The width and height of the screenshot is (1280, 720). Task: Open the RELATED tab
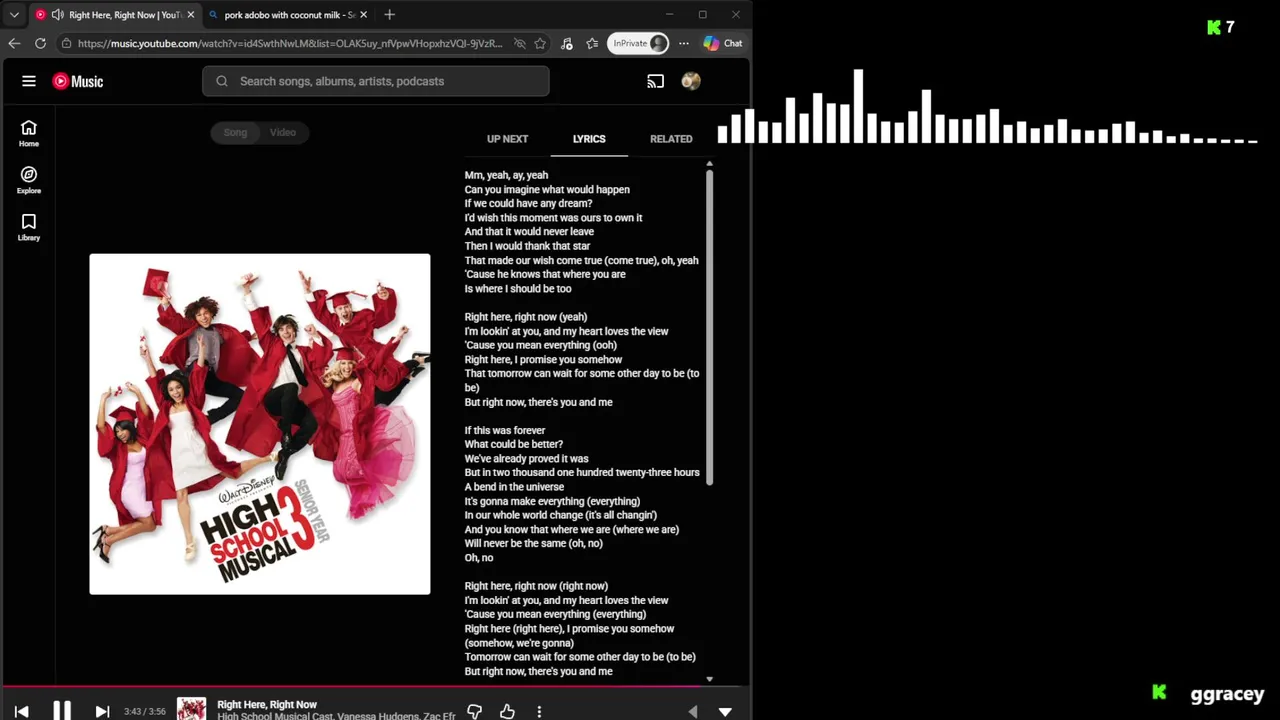[671, 139]
